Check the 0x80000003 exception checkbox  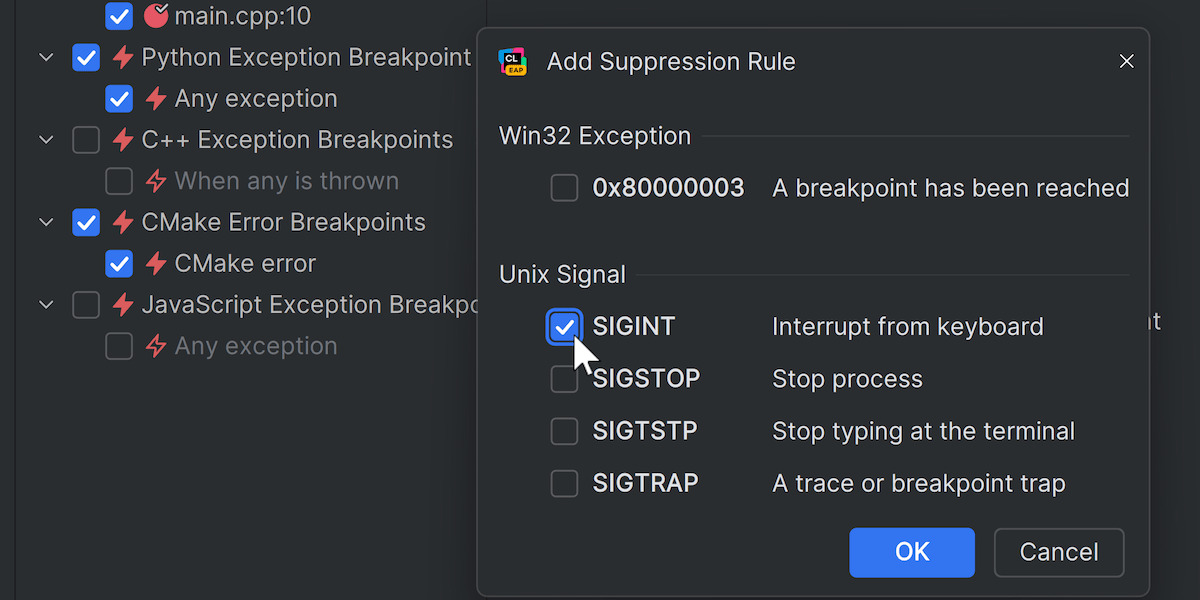565,188
